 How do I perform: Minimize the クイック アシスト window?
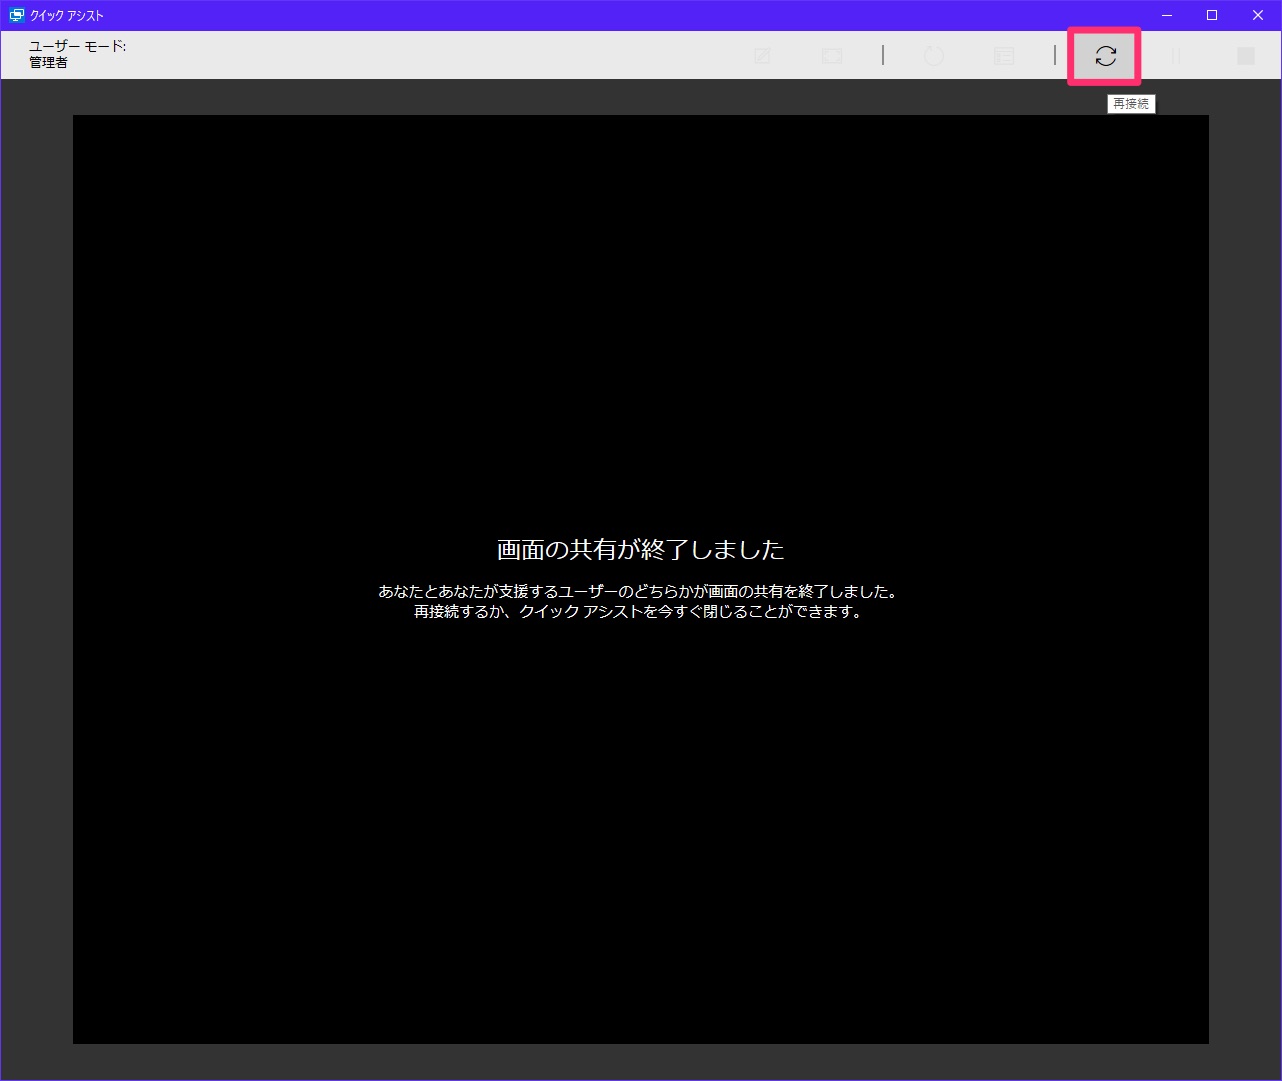[1166, 15]
